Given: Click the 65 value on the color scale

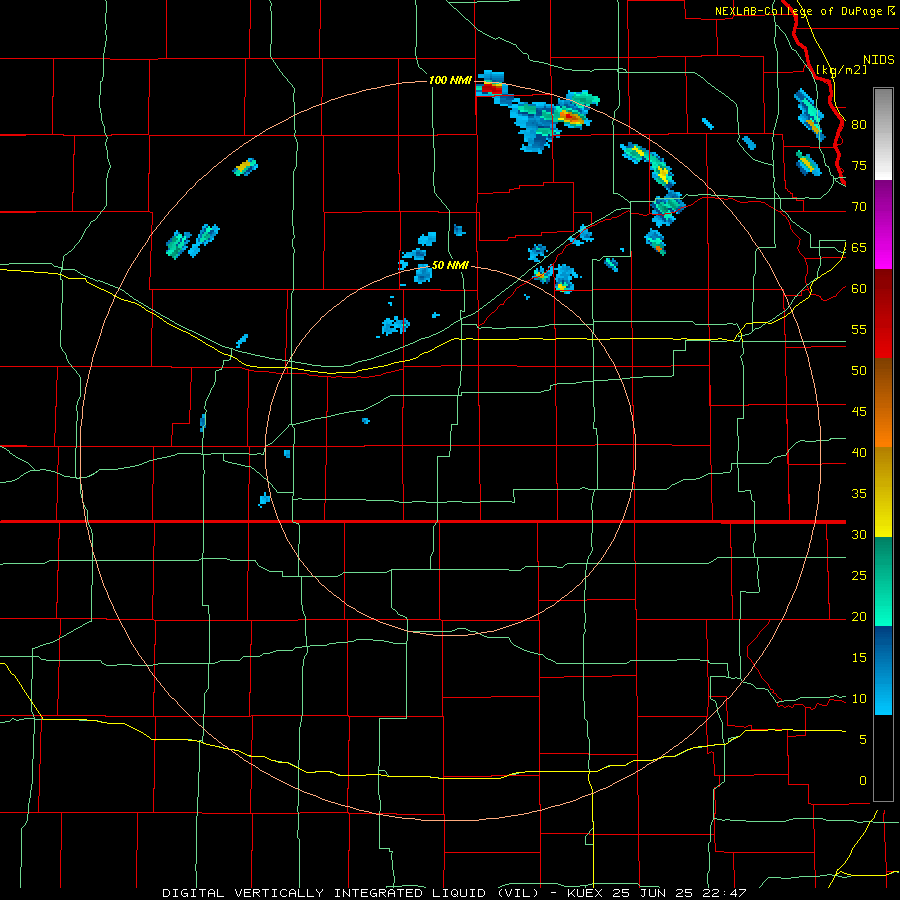Looking at the screenshot, I should (x=859, y=248).
